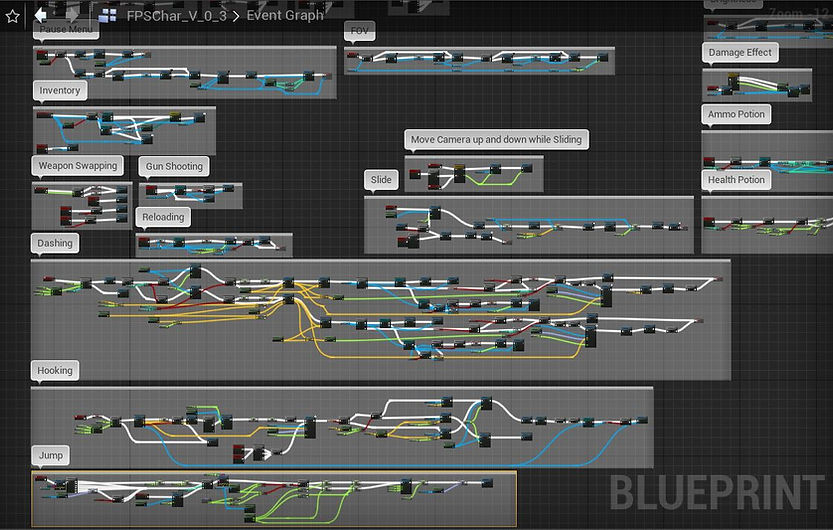
Task: Select the Health Potion comment label
Action: [736, 180]
